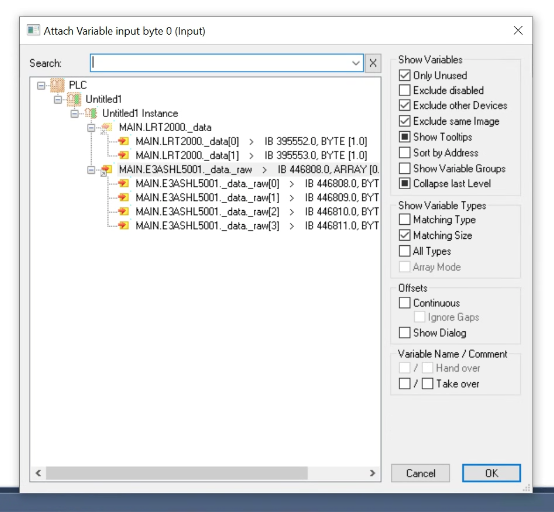
Task: Confirm with the OK button
Action: (491, 473)
